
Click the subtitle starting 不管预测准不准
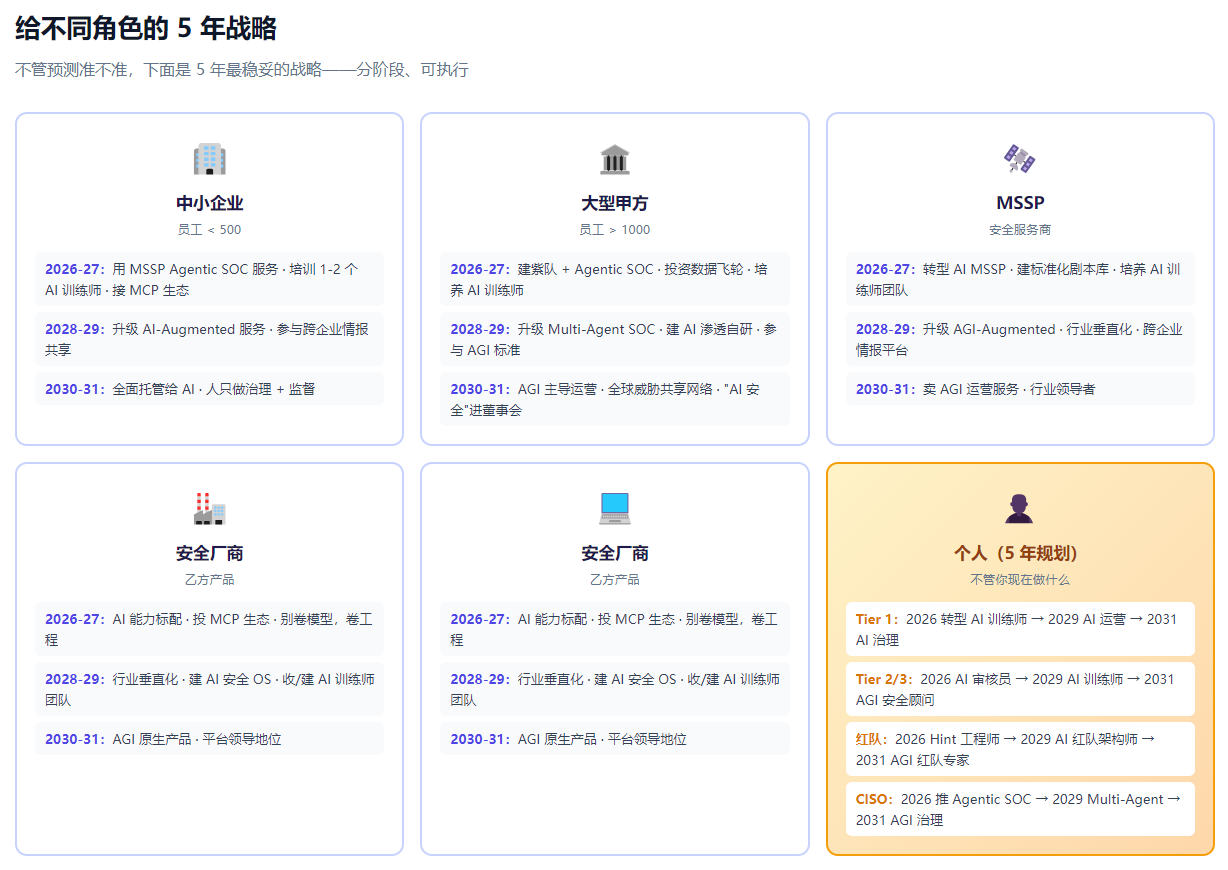[x=242, y=70]
